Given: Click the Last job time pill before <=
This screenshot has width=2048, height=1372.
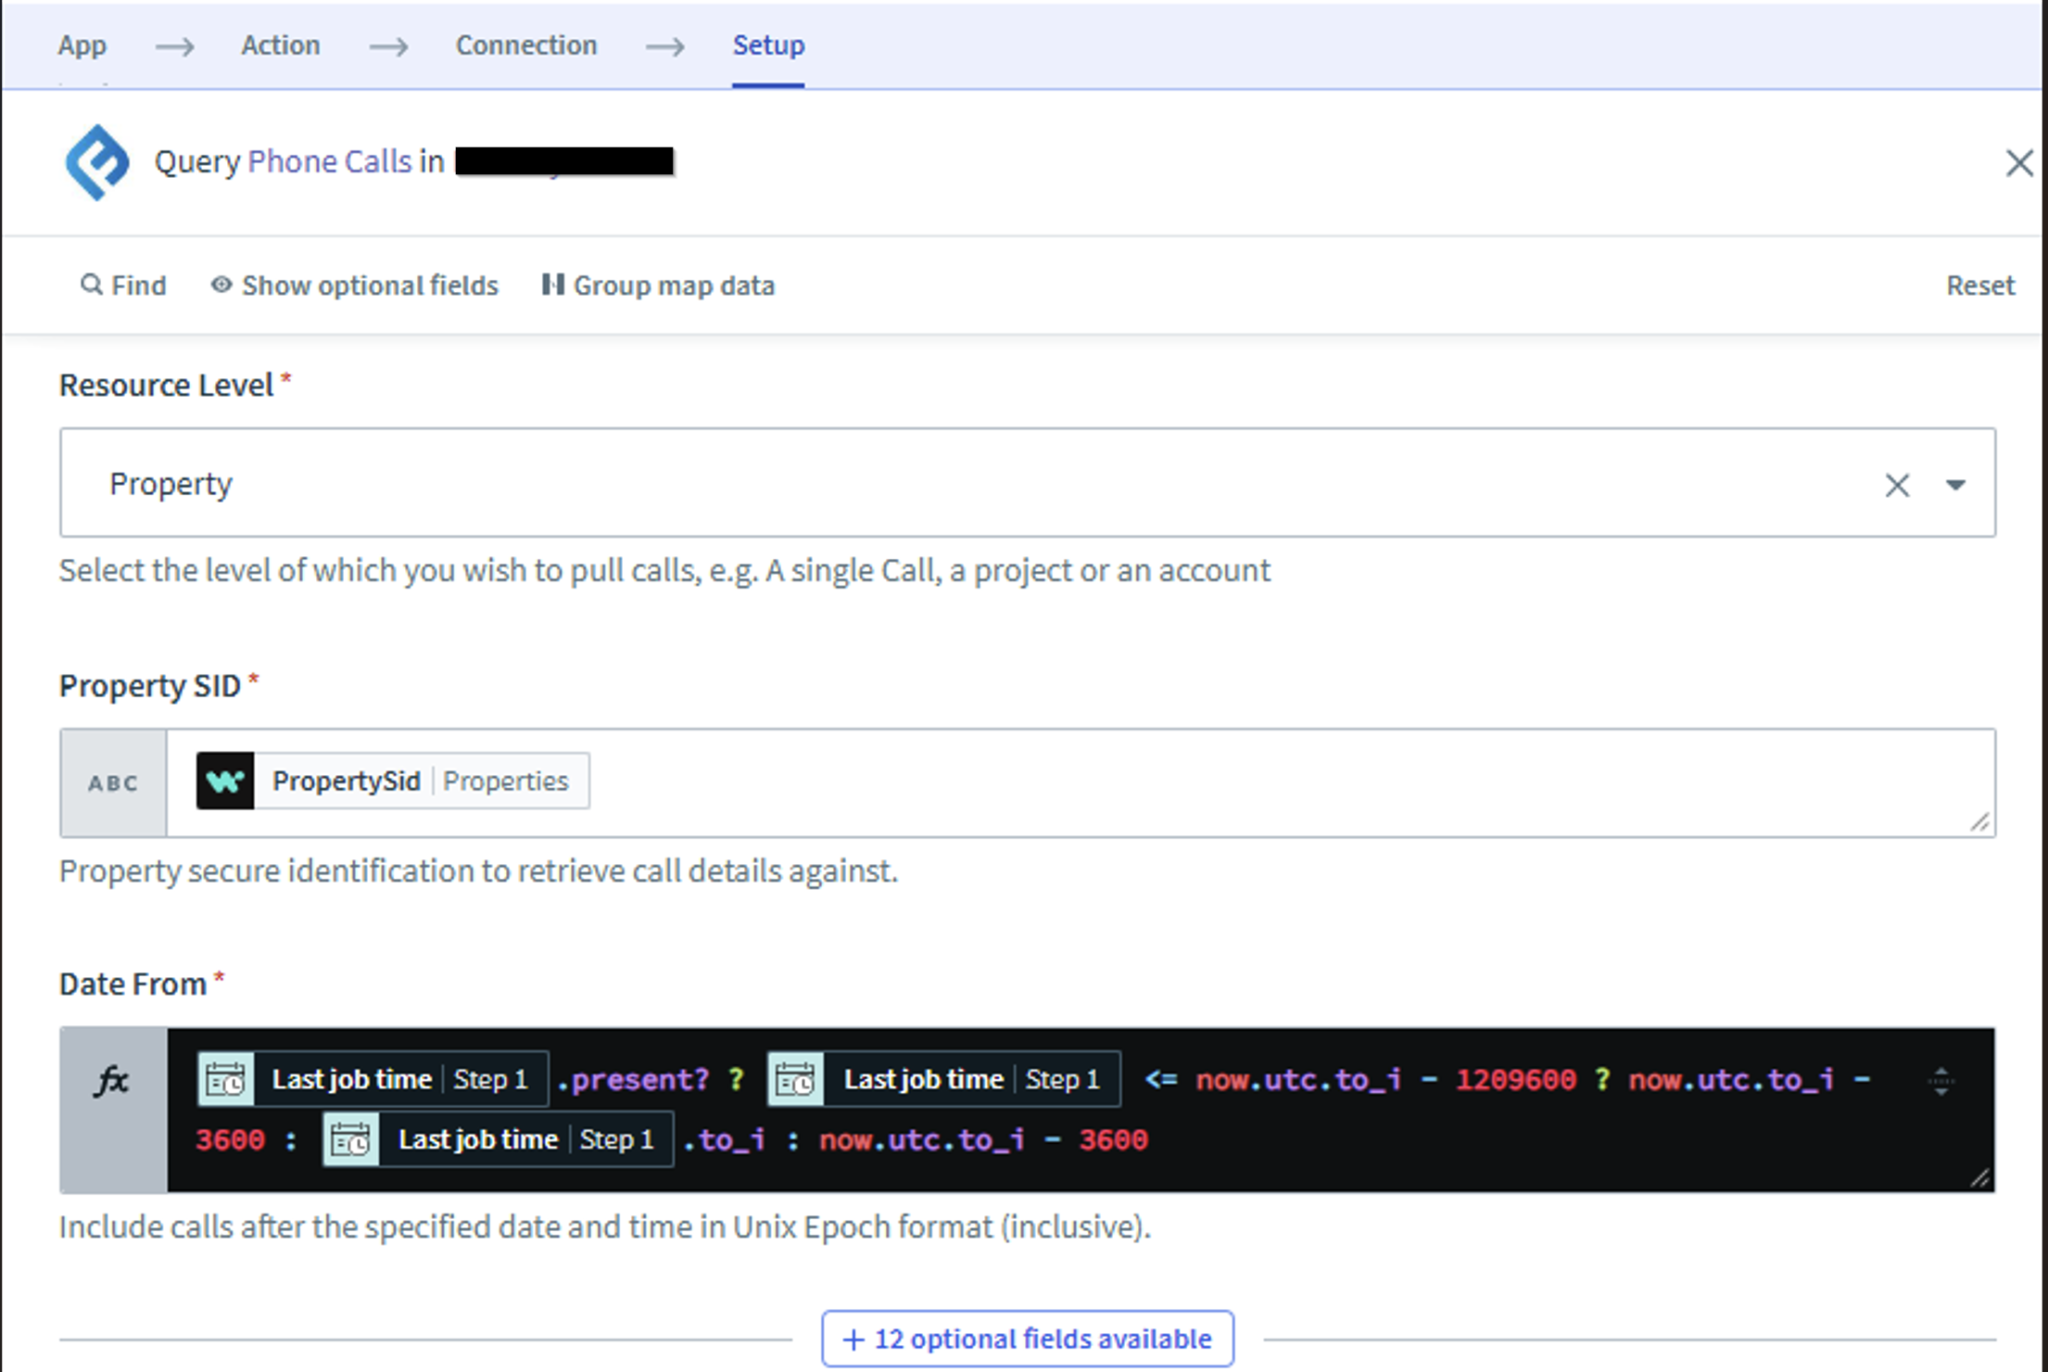Looking at the screenshot, I should 944,1079.
